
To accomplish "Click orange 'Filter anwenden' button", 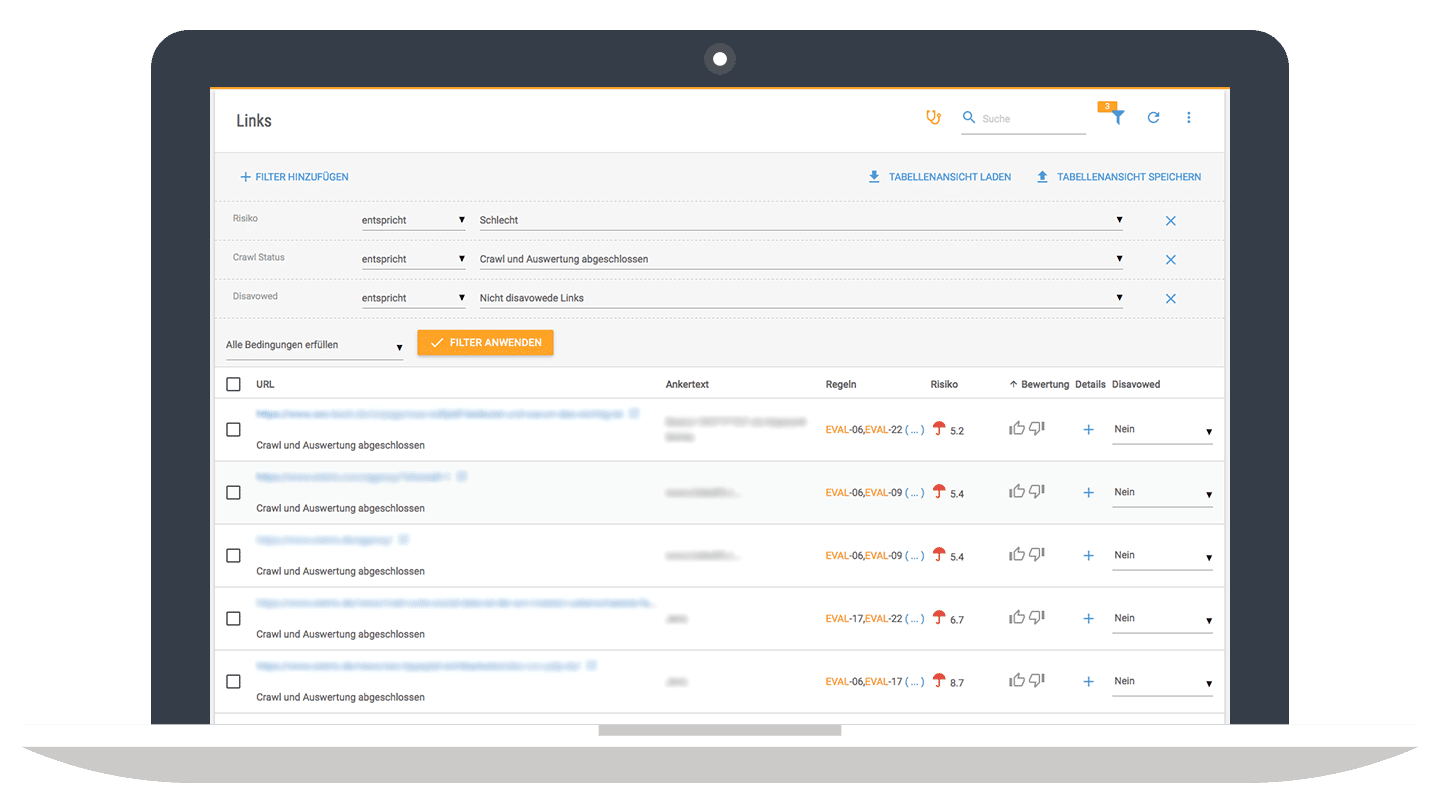I will [x=485, y=343].
